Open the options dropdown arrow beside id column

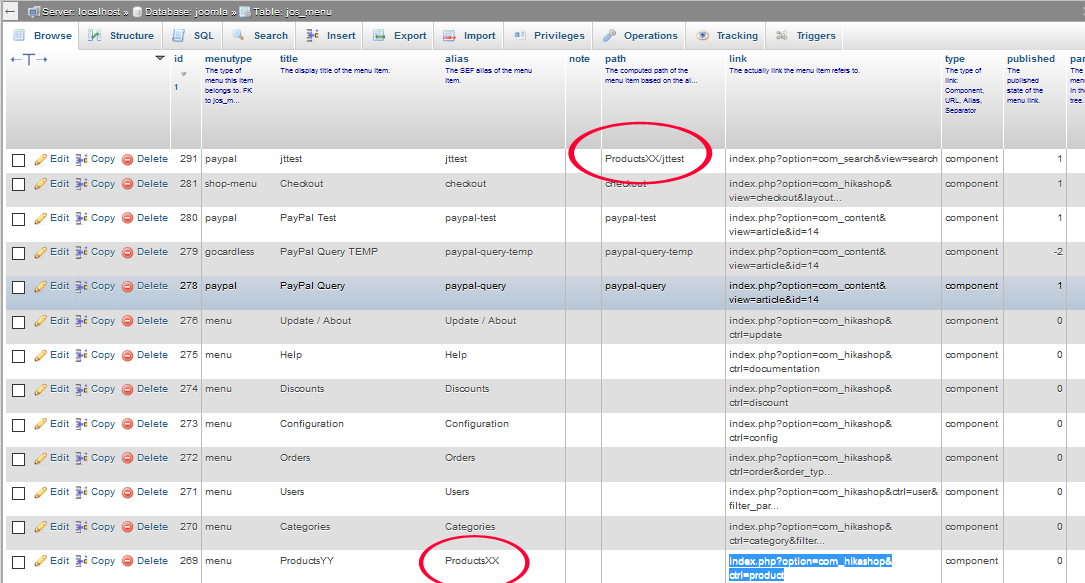coord(160,59)
